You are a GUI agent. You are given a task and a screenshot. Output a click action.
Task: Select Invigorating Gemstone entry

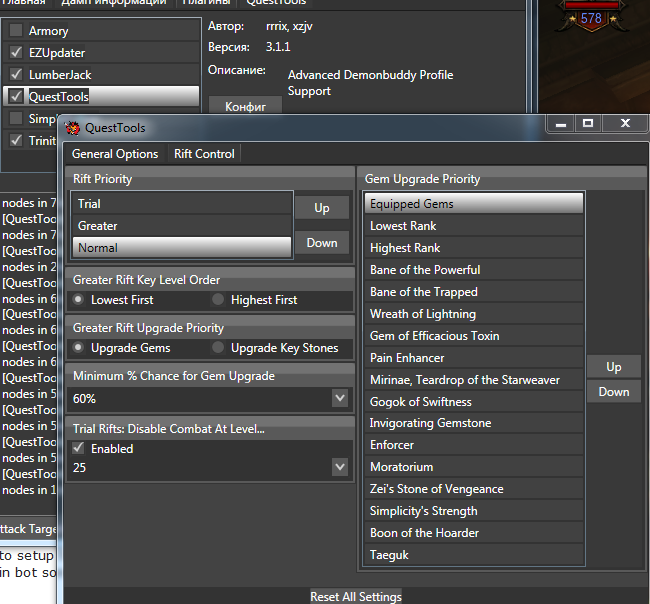[474, 423]
